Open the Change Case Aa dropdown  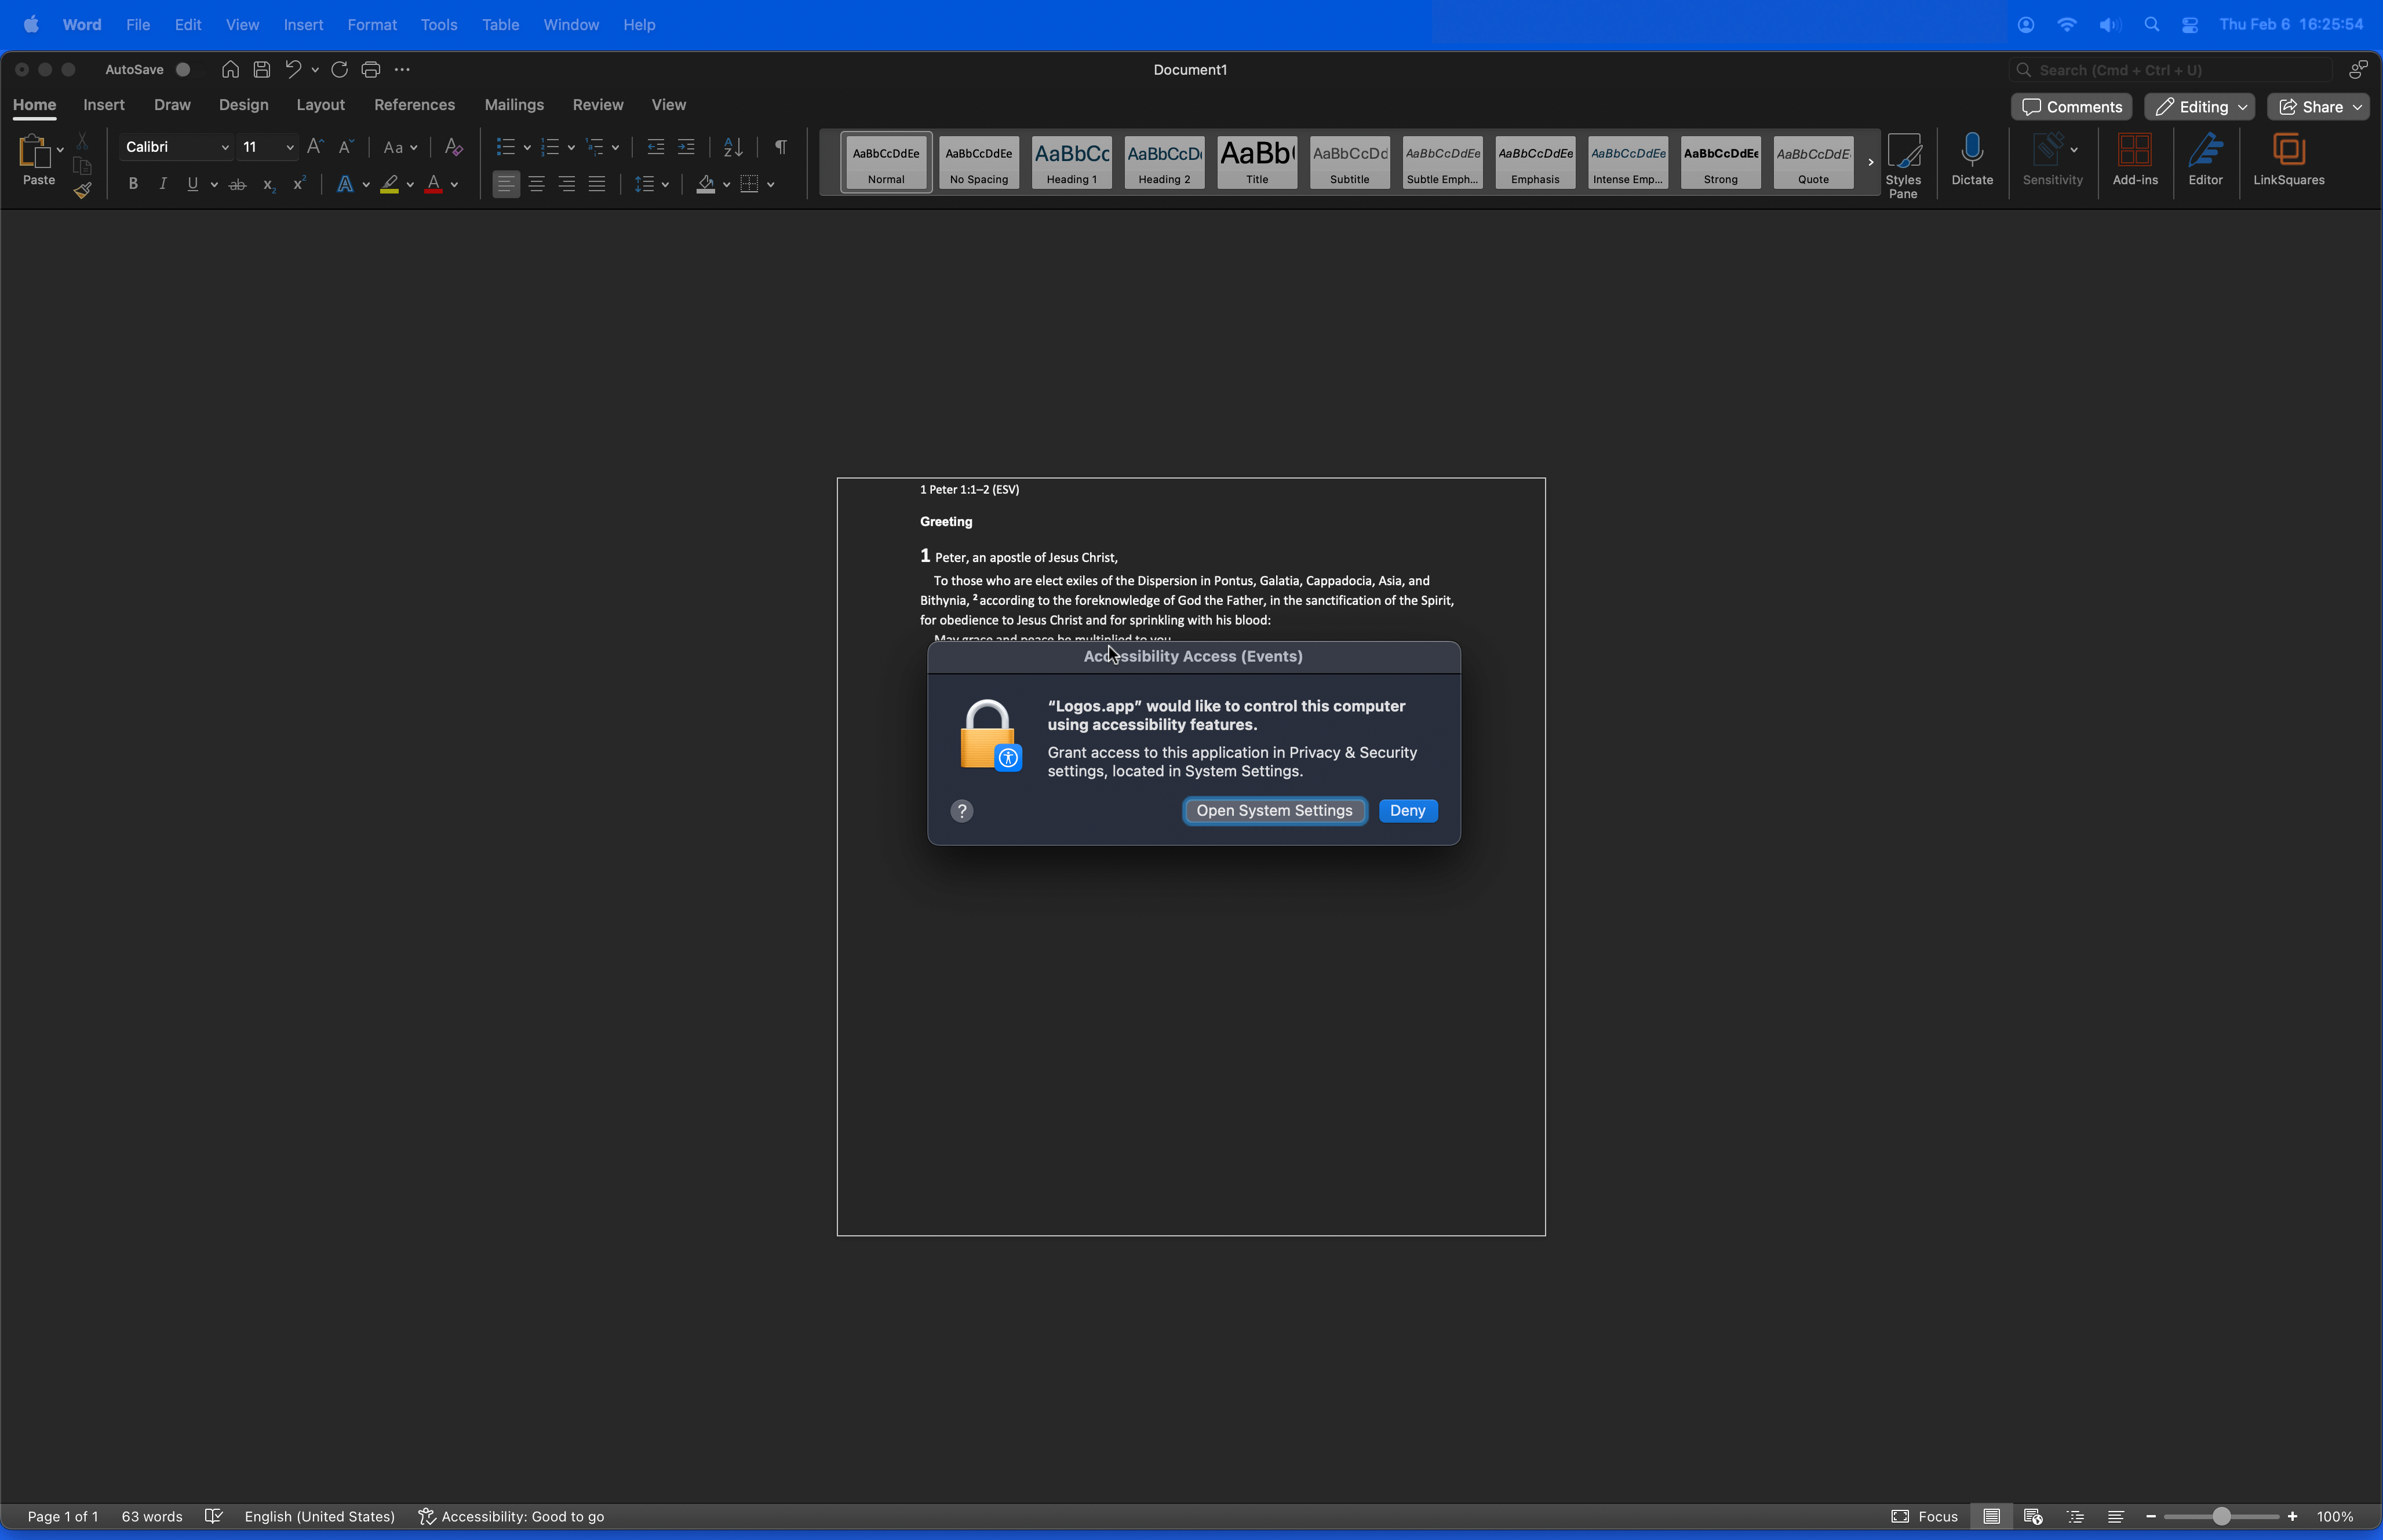tap(401, 147)
